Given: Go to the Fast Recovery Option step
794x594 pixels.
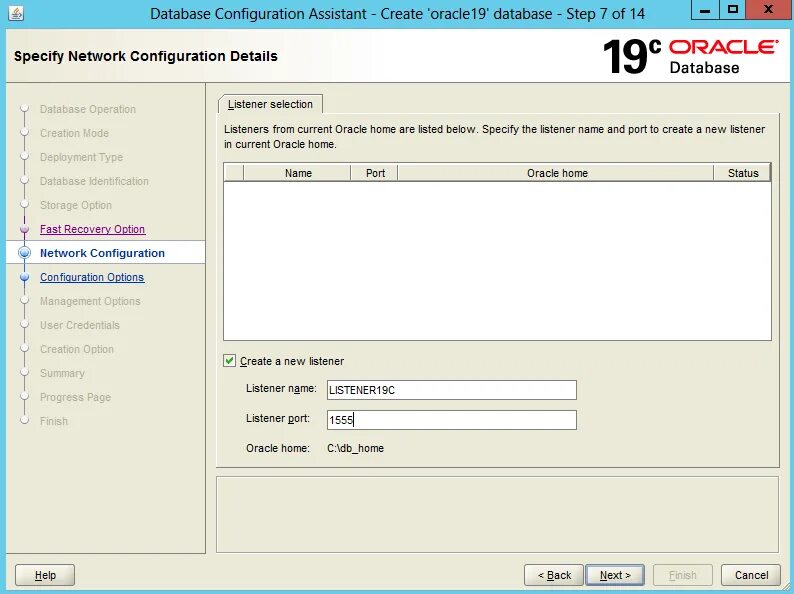Looking at the screenshot, I should (92, 229).
